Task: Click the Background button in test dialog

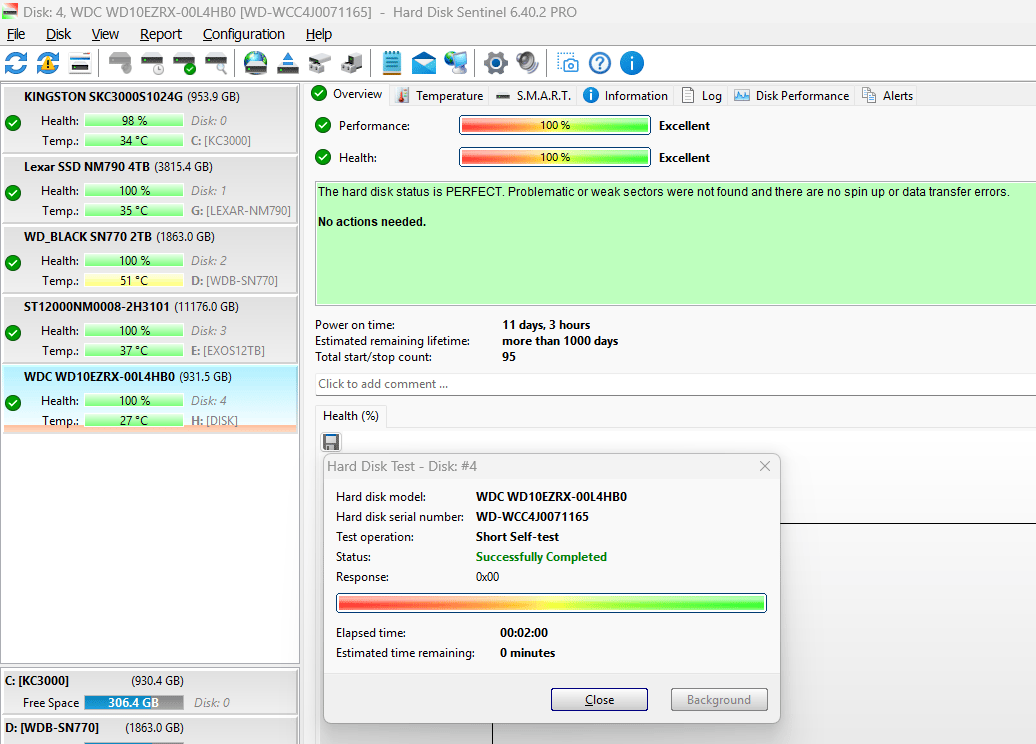Action: click(719, 700)
